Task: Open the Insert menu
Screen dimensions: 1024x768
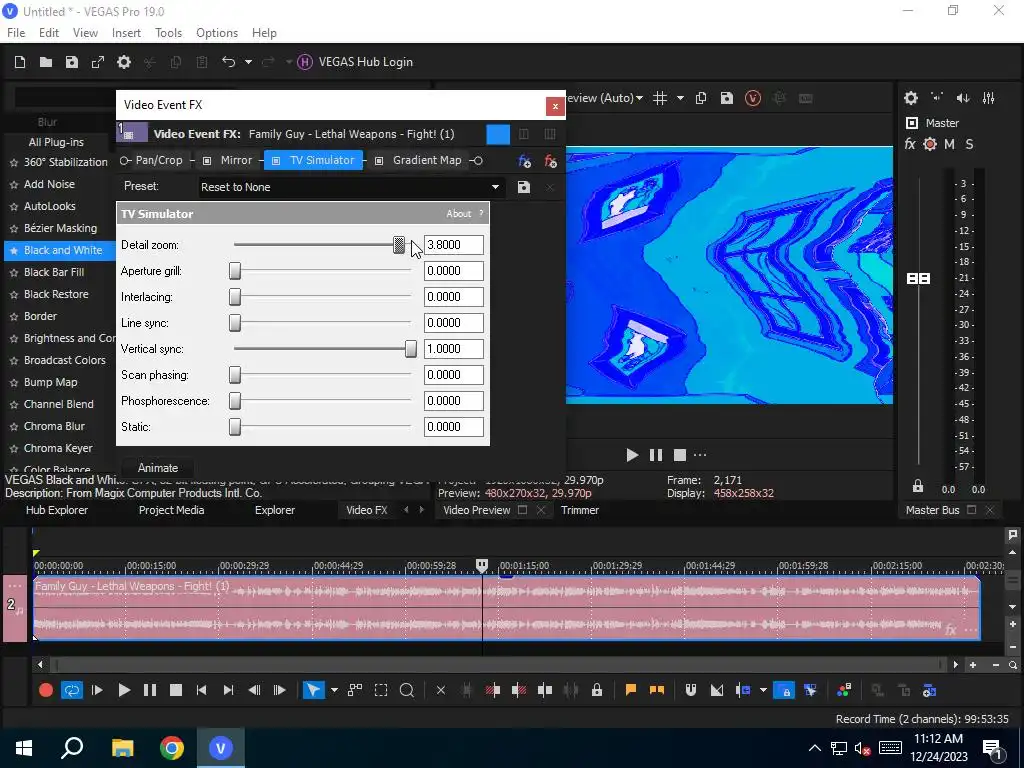Action: (126, 33)
